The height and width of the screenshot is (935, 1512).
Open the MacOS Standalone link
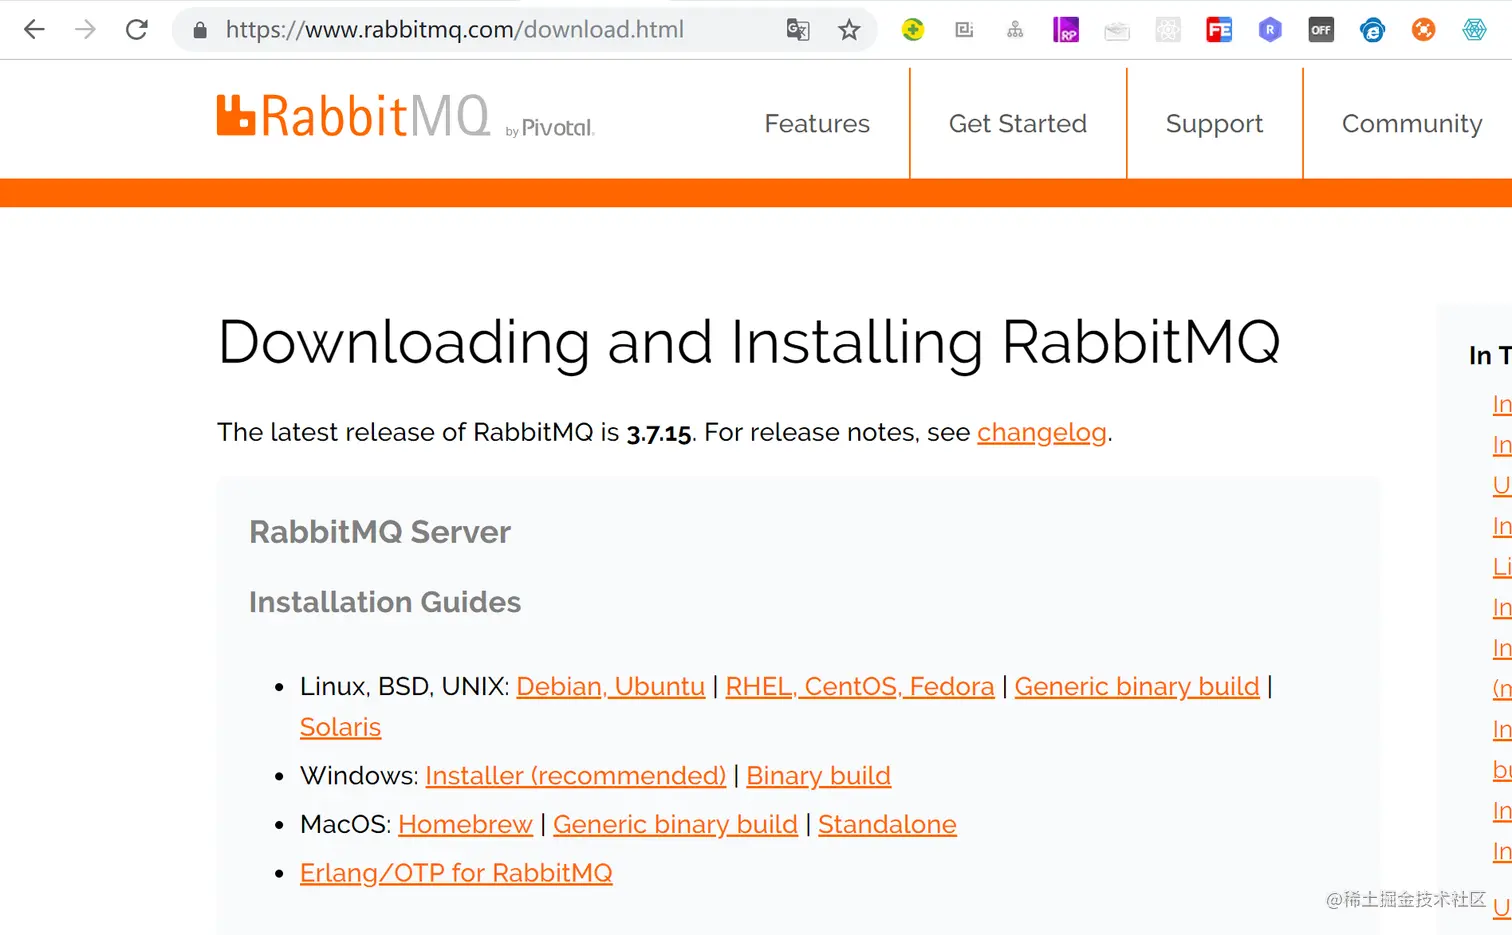pyautogui.click(x=887, y=825)
